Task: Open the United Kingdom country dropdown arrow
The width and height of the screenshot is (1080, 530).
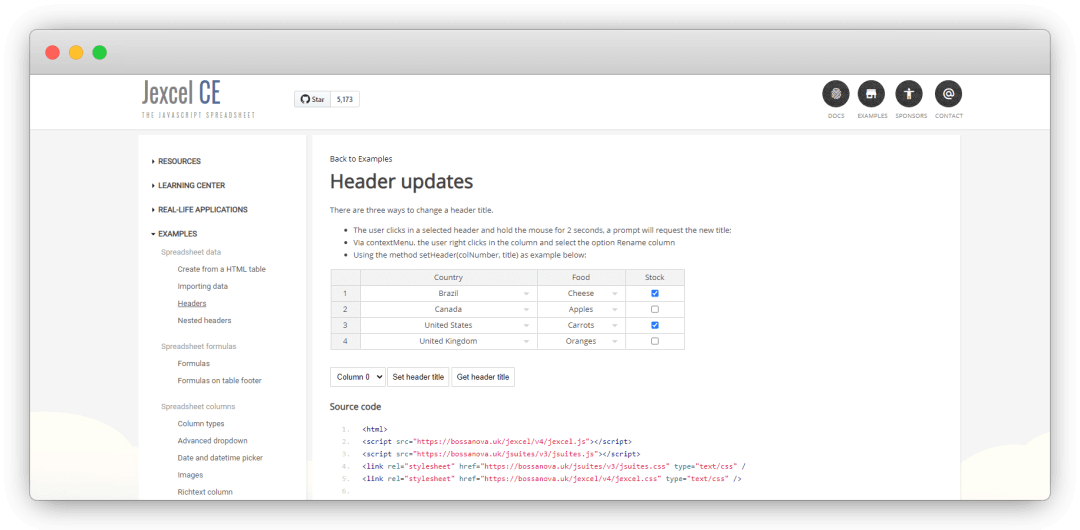Action: coord(526,342)
